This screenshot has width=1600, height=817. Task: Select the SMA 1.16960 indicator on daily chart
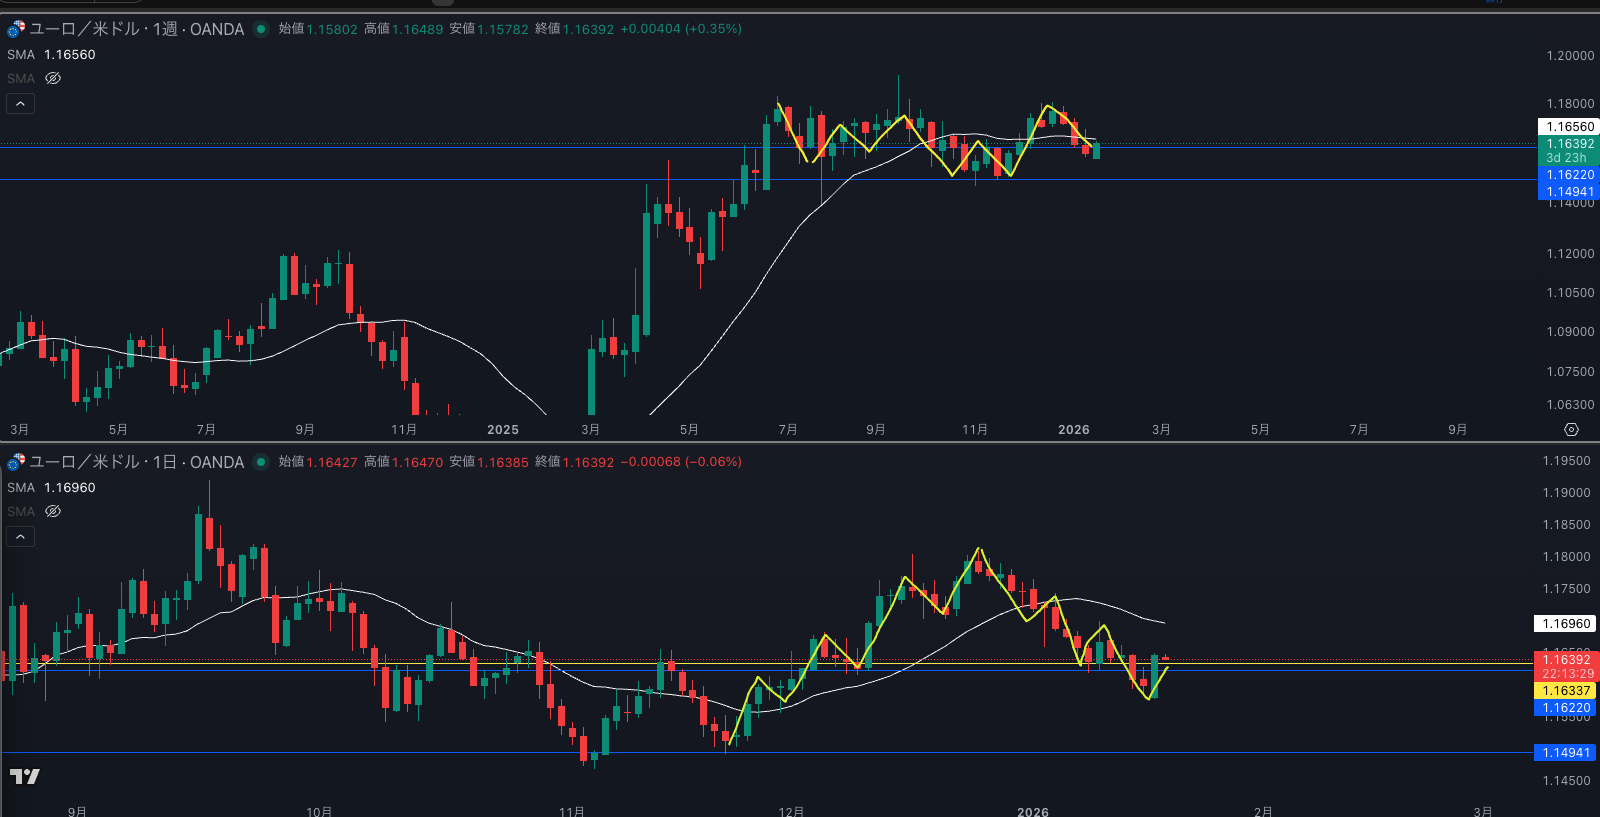coord(51,488)
